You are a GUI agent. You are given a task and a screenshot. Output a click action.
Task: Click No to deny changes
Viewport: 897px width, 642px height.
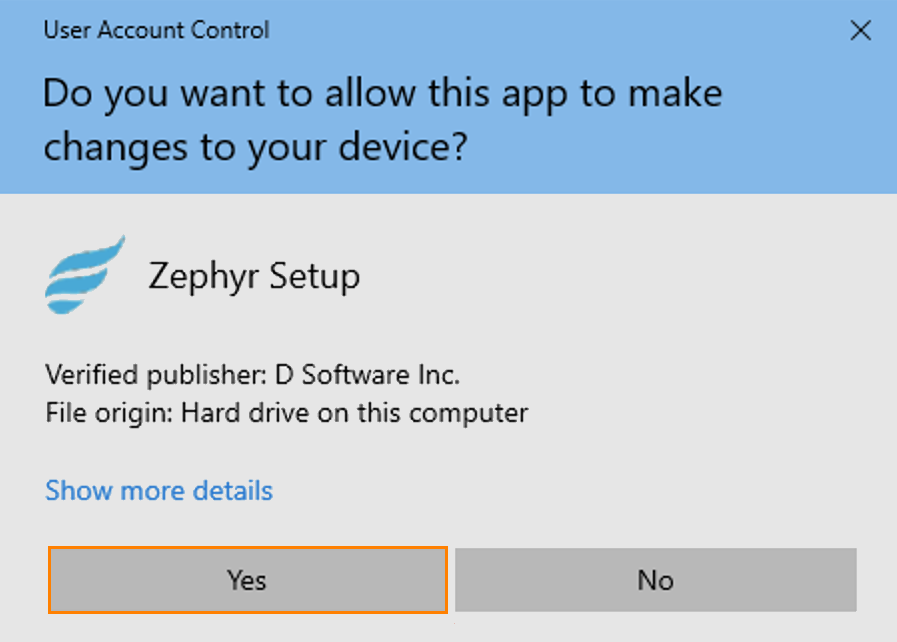pyautogui.click(x=655, y=580)
